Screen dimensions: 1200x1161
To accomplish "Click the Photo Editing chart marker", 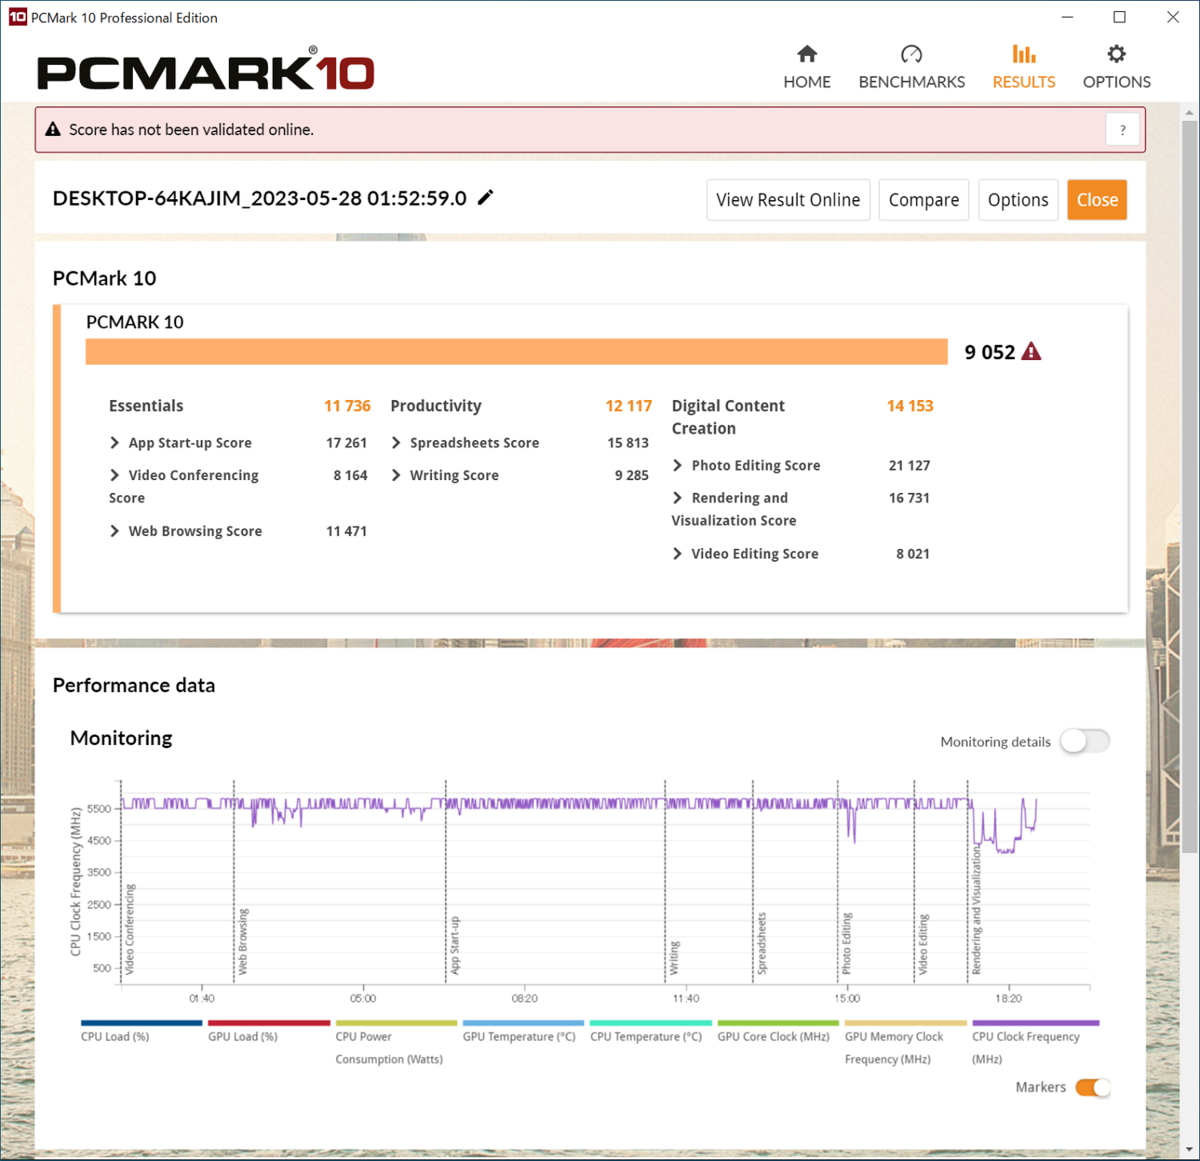I will pos(847,943).
